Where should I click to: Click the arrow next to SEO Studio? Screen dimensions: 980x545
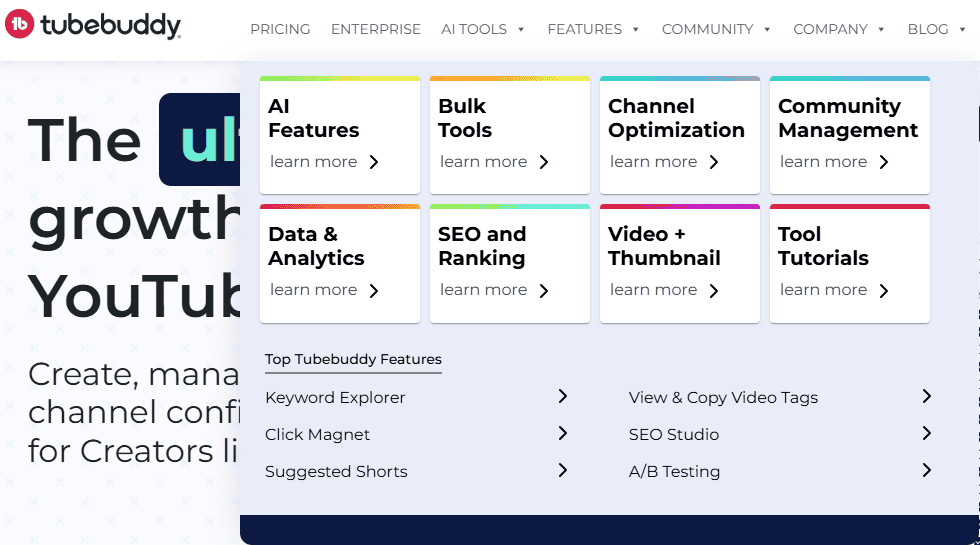[926, 433]
